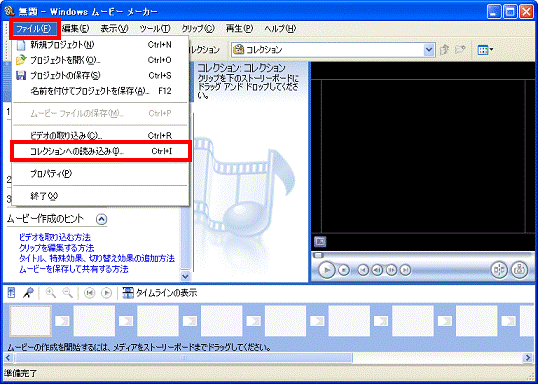Click the Play button in the preview monitor
538x384 pixels.
point(327,270)
